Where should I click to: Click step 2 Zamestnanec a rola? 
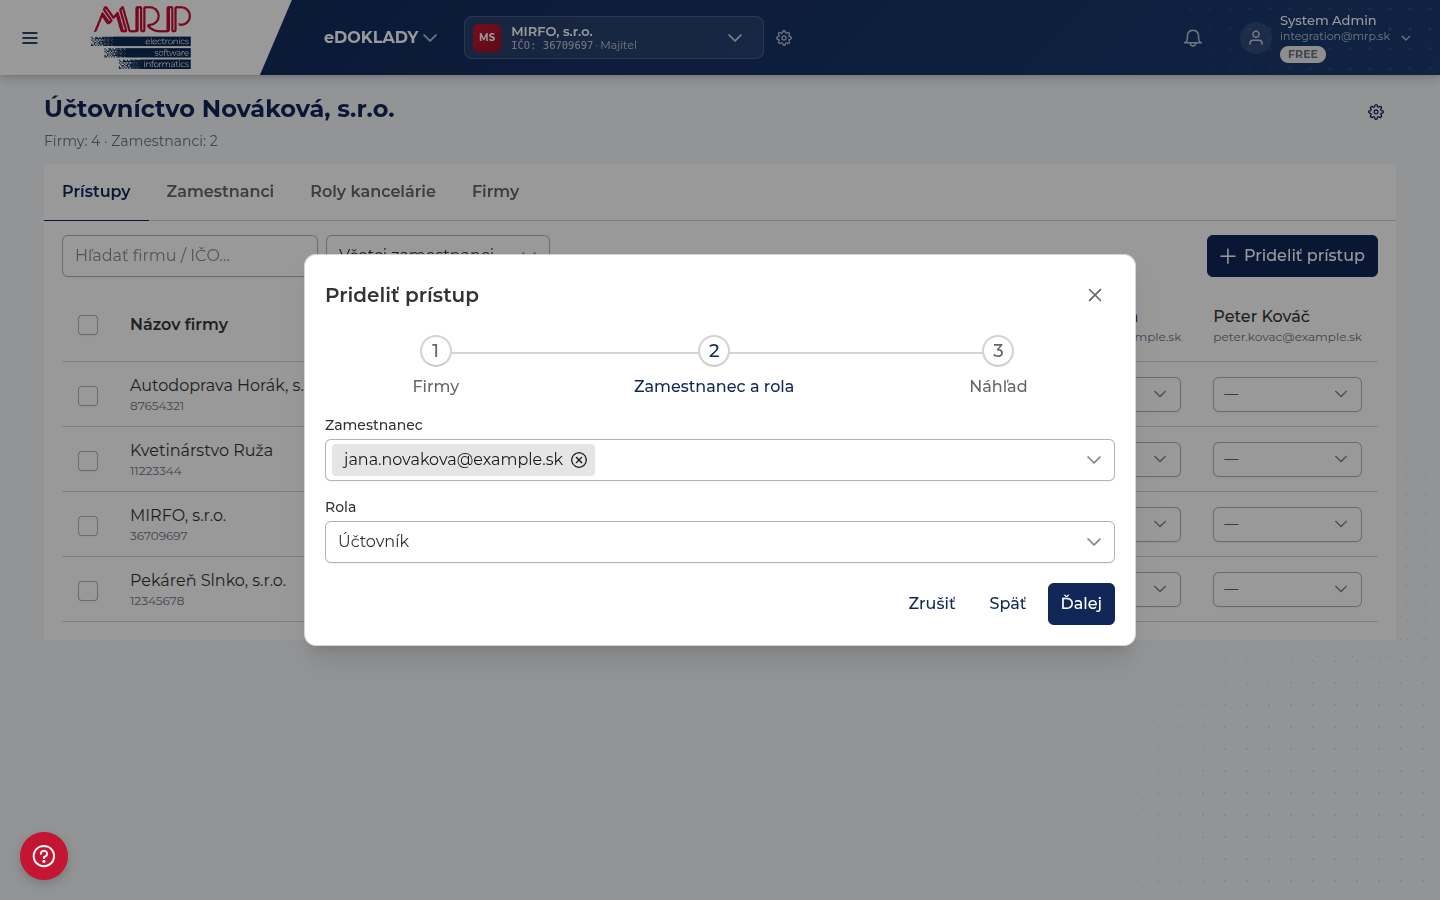pyautogui.click(x=714, y=366)
